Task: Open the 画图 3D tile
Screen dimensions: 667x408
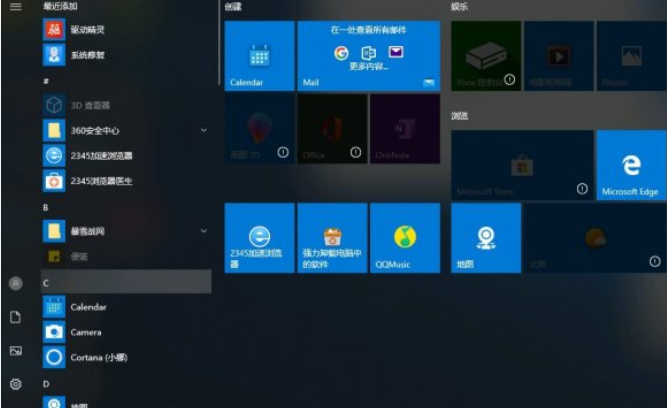Action: (259, 128)
